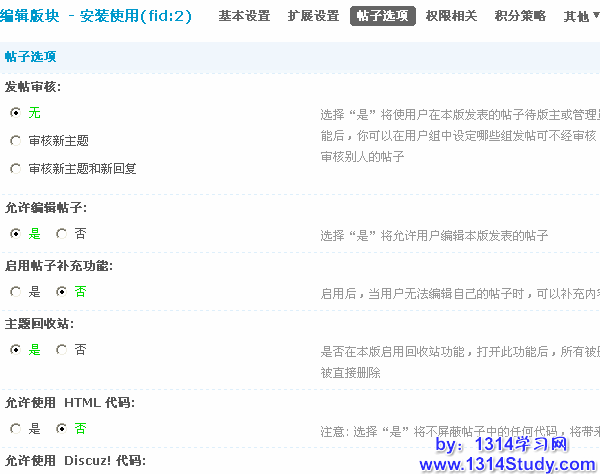Image resolution: width=600 pixels, height=474 pixels.
Task: Turn on 主题回收站 with 是
Action: (15, 350)
